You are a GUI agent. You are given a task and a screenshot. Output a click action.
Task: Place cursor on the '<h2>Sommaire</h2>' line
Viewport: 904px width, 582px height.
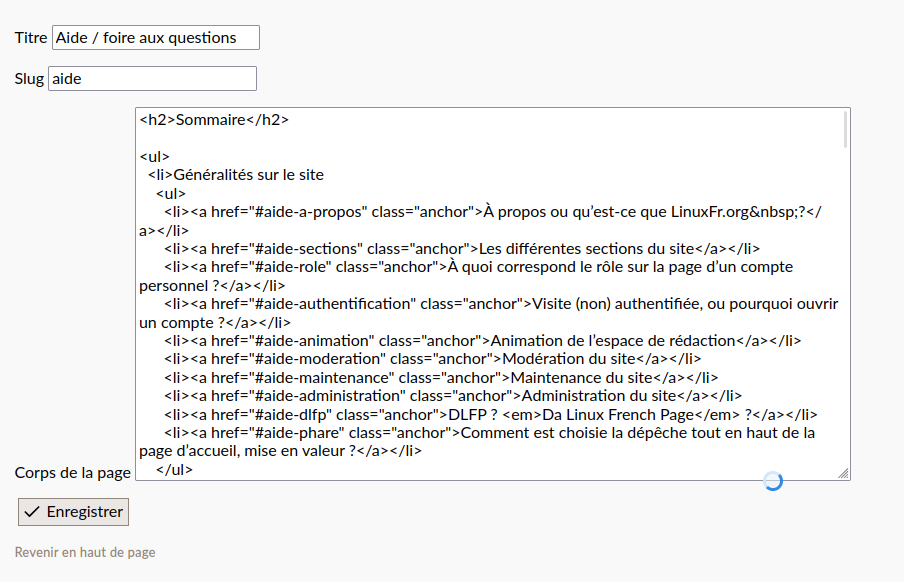pos(214,120)
